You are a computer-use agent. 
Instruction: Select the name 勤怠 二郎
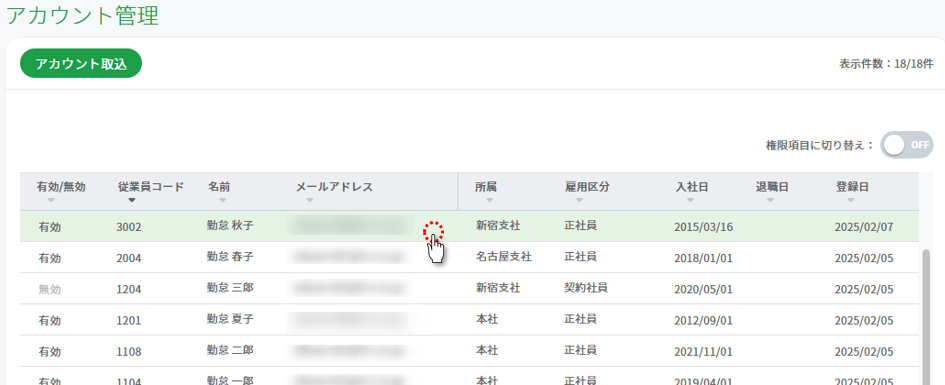click(x=230, y=351)
